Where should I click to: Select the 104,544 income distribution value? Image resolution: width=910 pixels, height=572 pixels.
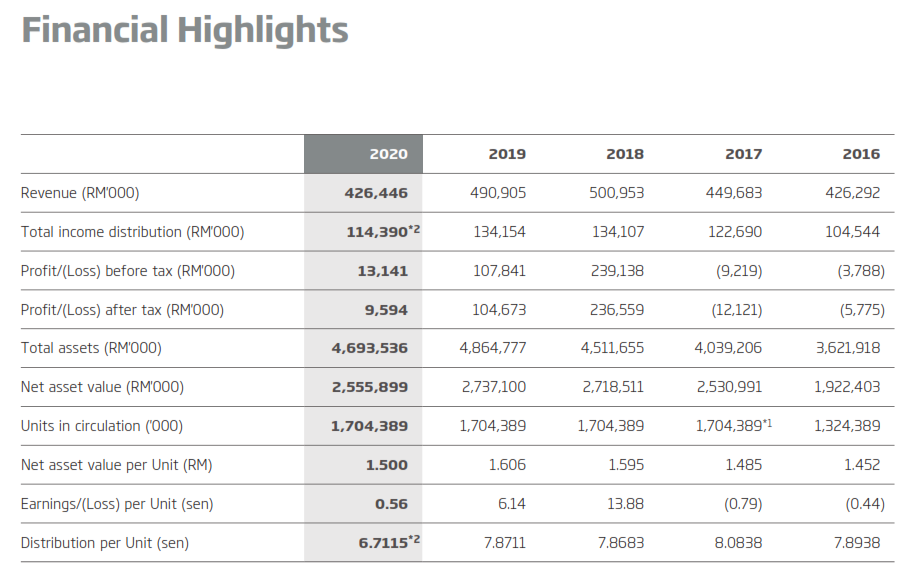[x=853, y=232]
